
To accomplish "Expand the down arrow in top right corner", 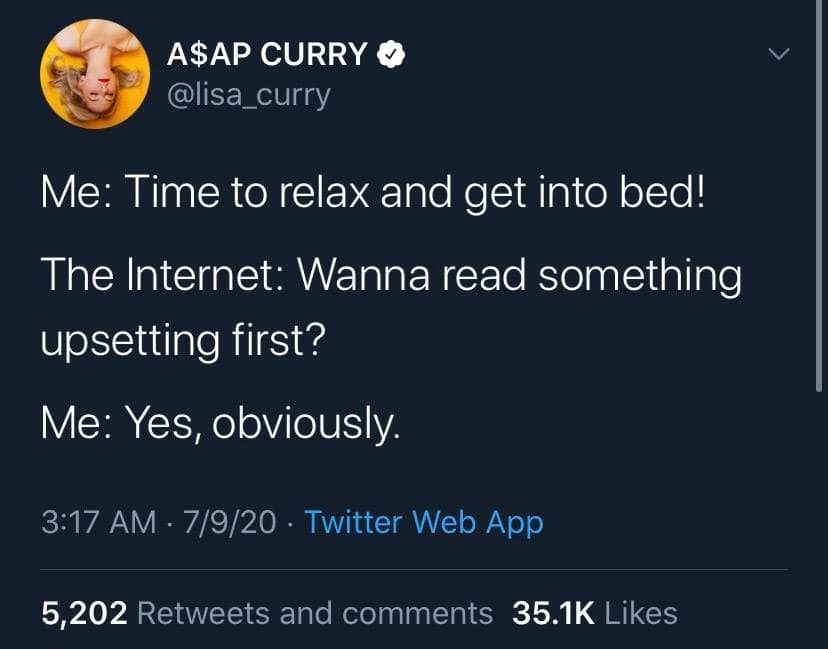I will [x=781, y=52].
